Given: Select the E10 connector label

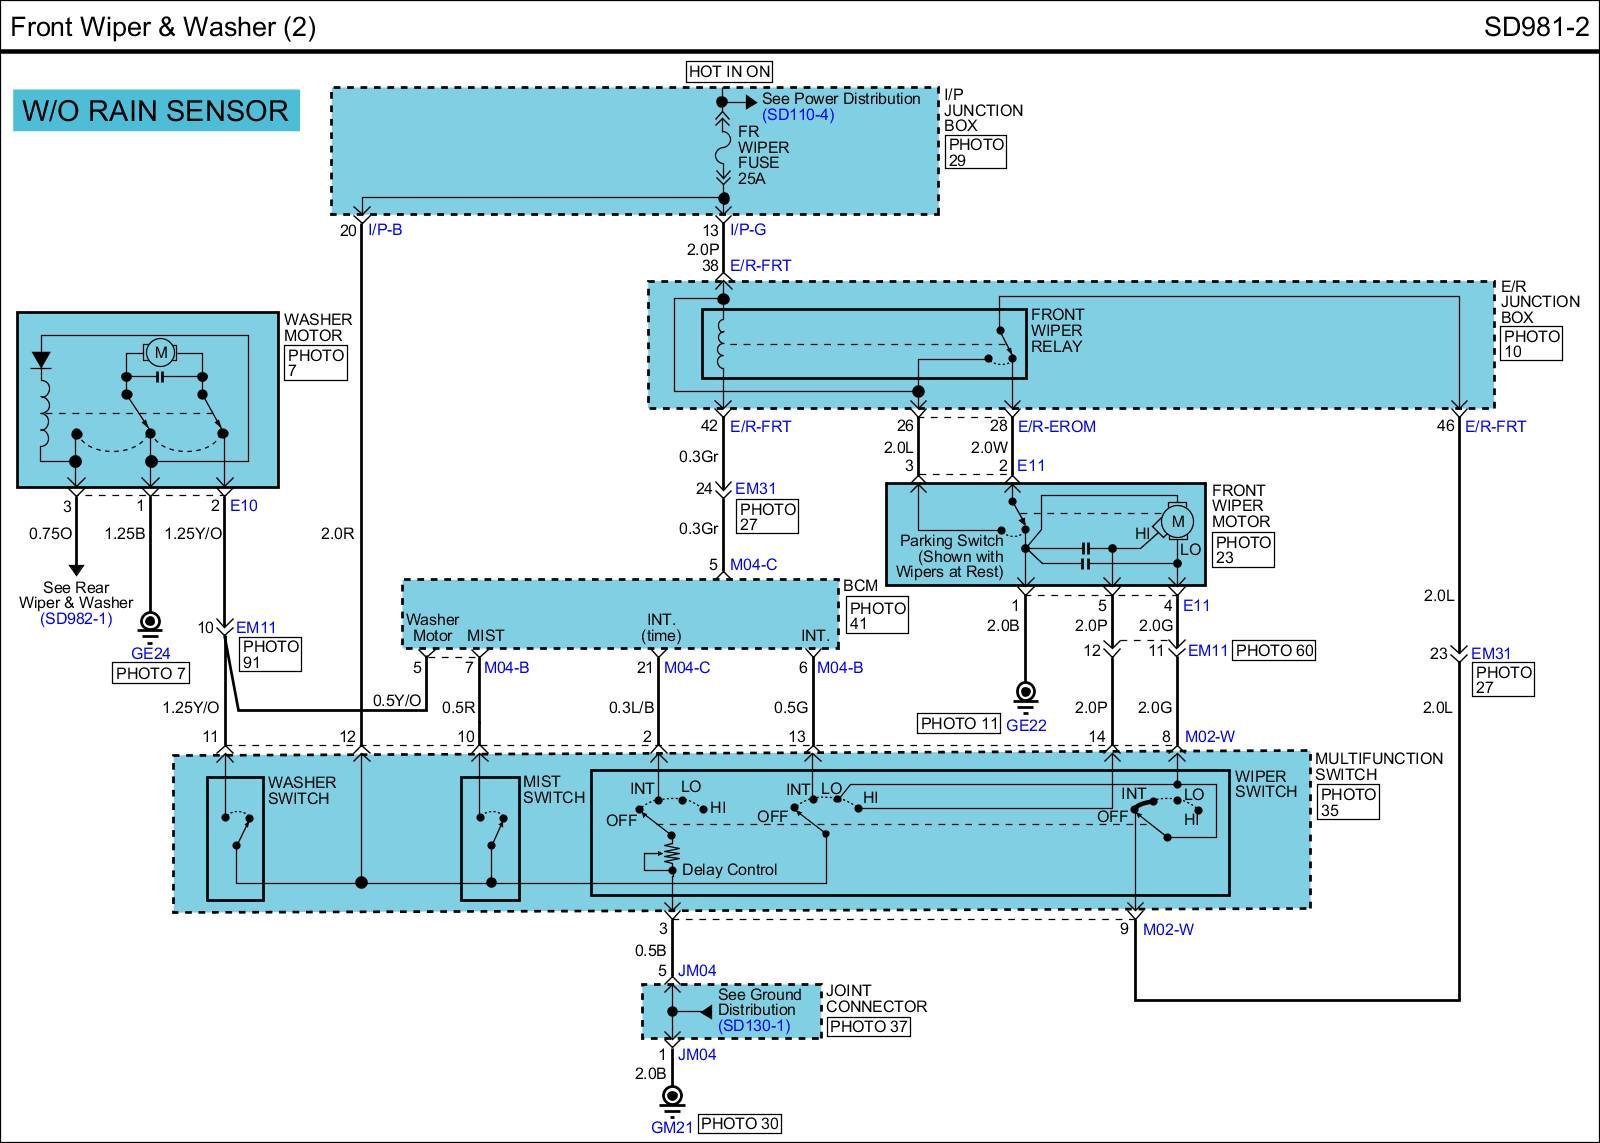Looking at the screenshot, I should [x=244, y=506].
